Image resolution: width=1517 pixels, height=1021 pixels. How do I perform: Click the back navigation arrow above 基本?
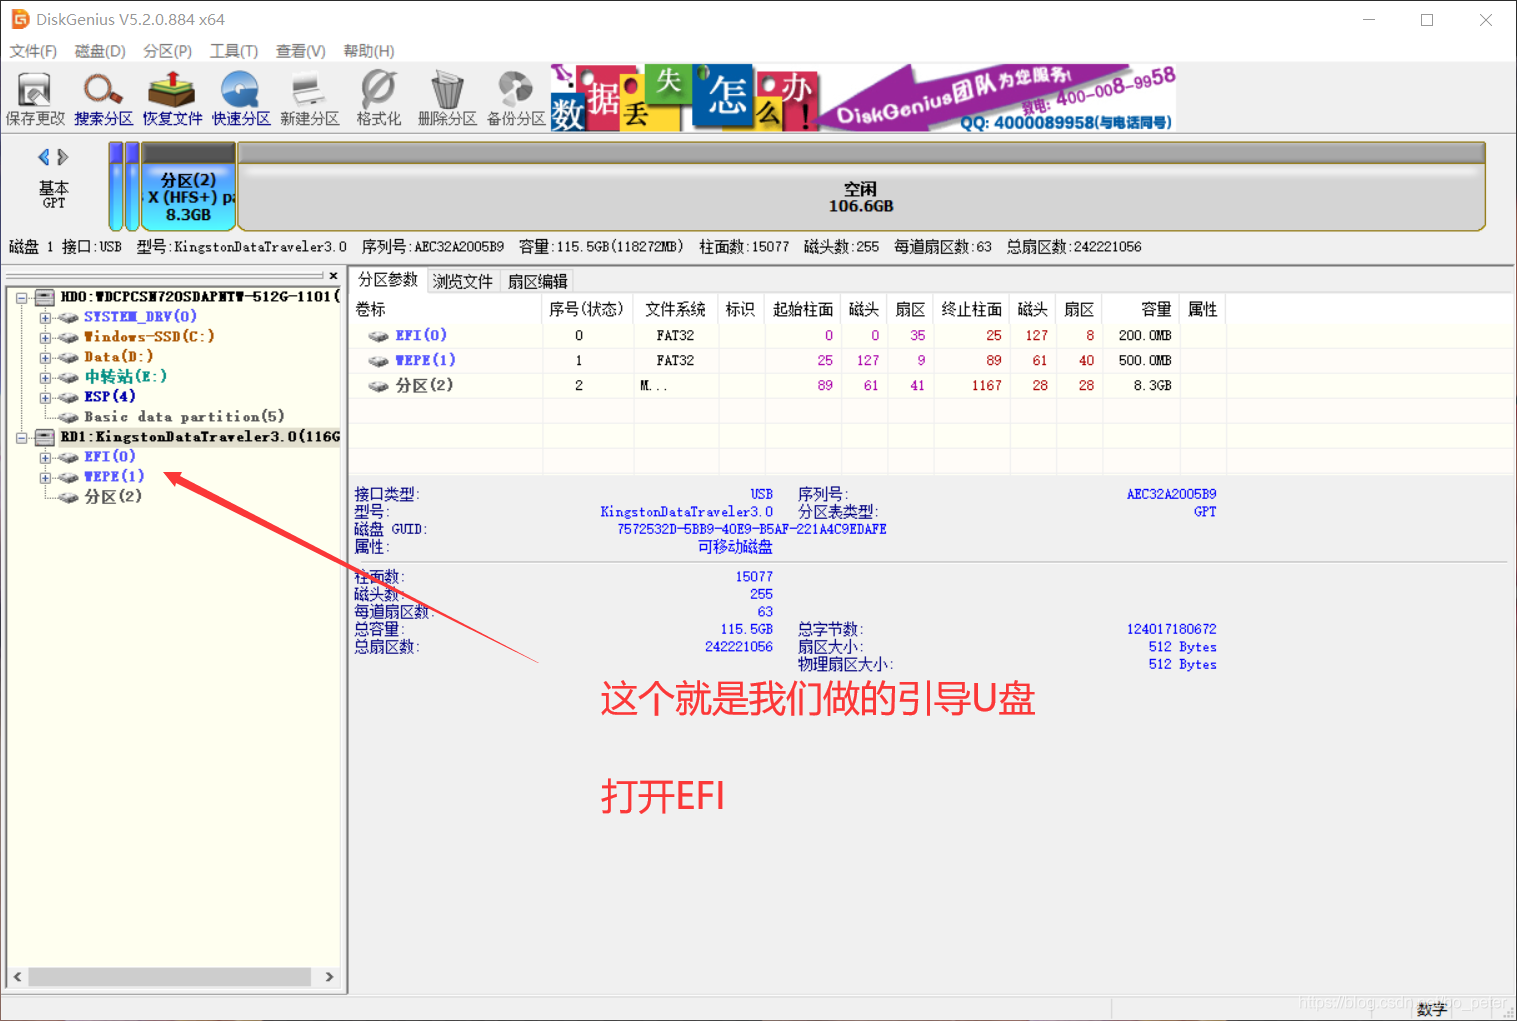coord(43,156)
